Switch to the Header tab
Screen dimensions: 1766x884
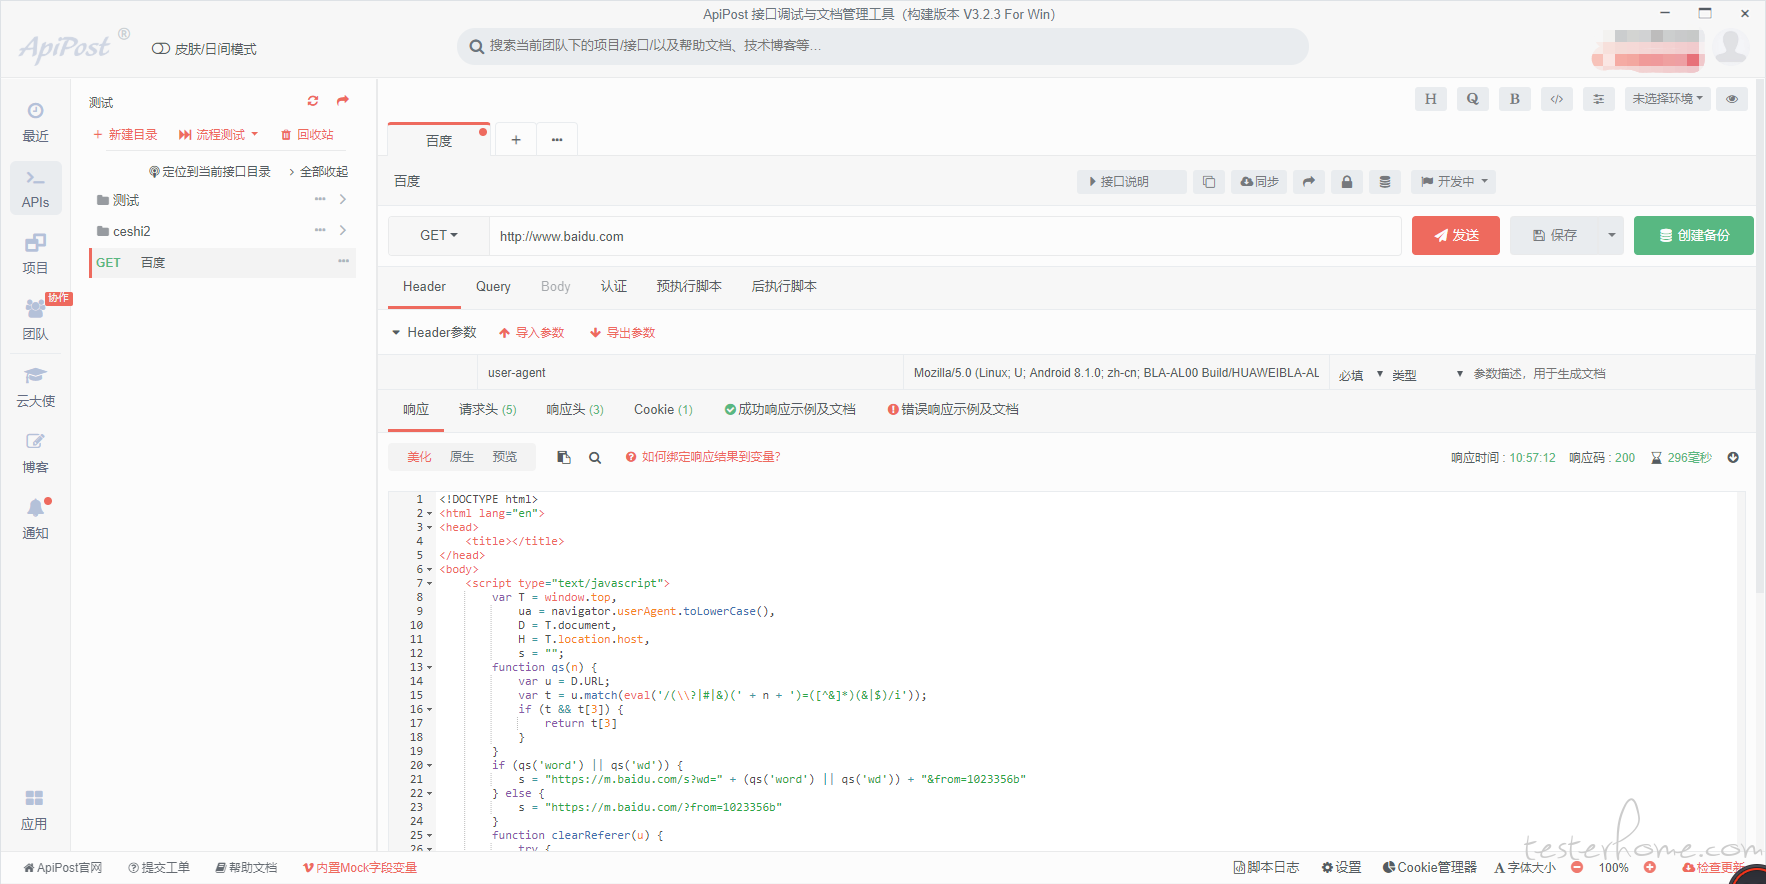424,286
